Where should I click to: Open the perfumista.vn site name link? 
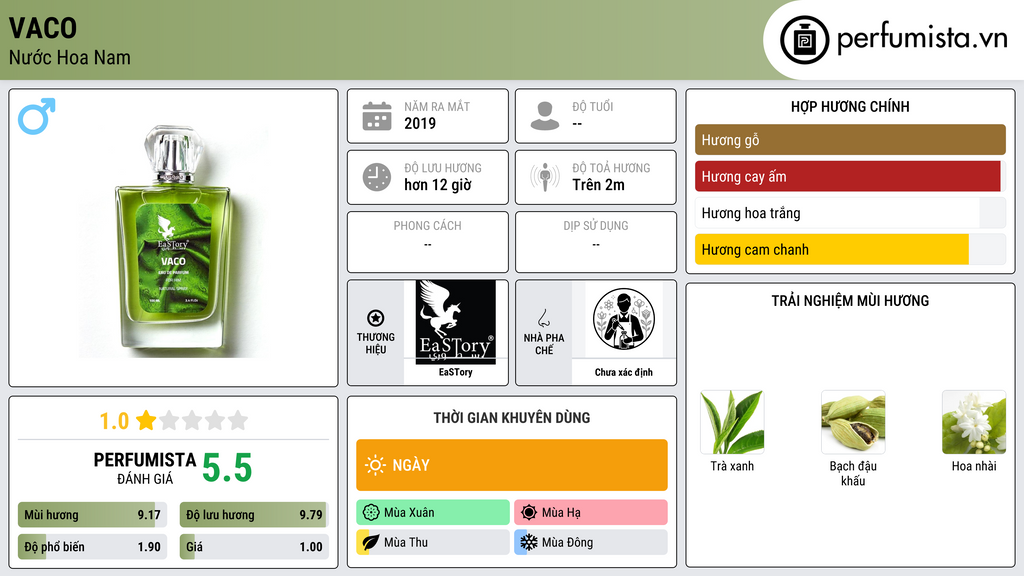pos(922,39)
